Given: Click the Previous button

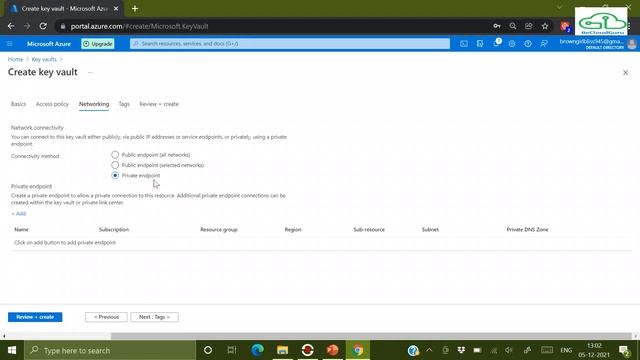Looking at the screenshot, I should tap(106, 317).
